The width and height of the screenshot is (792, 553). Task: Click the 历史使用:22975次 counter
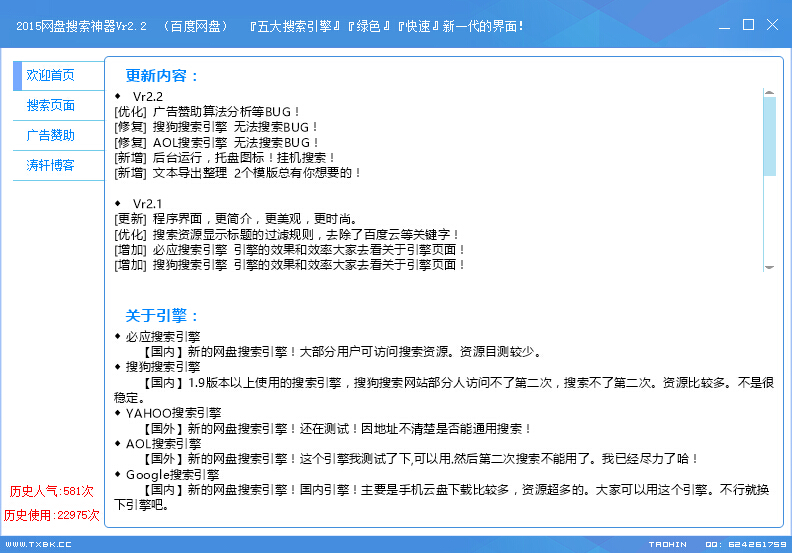[x=52, y=515]
